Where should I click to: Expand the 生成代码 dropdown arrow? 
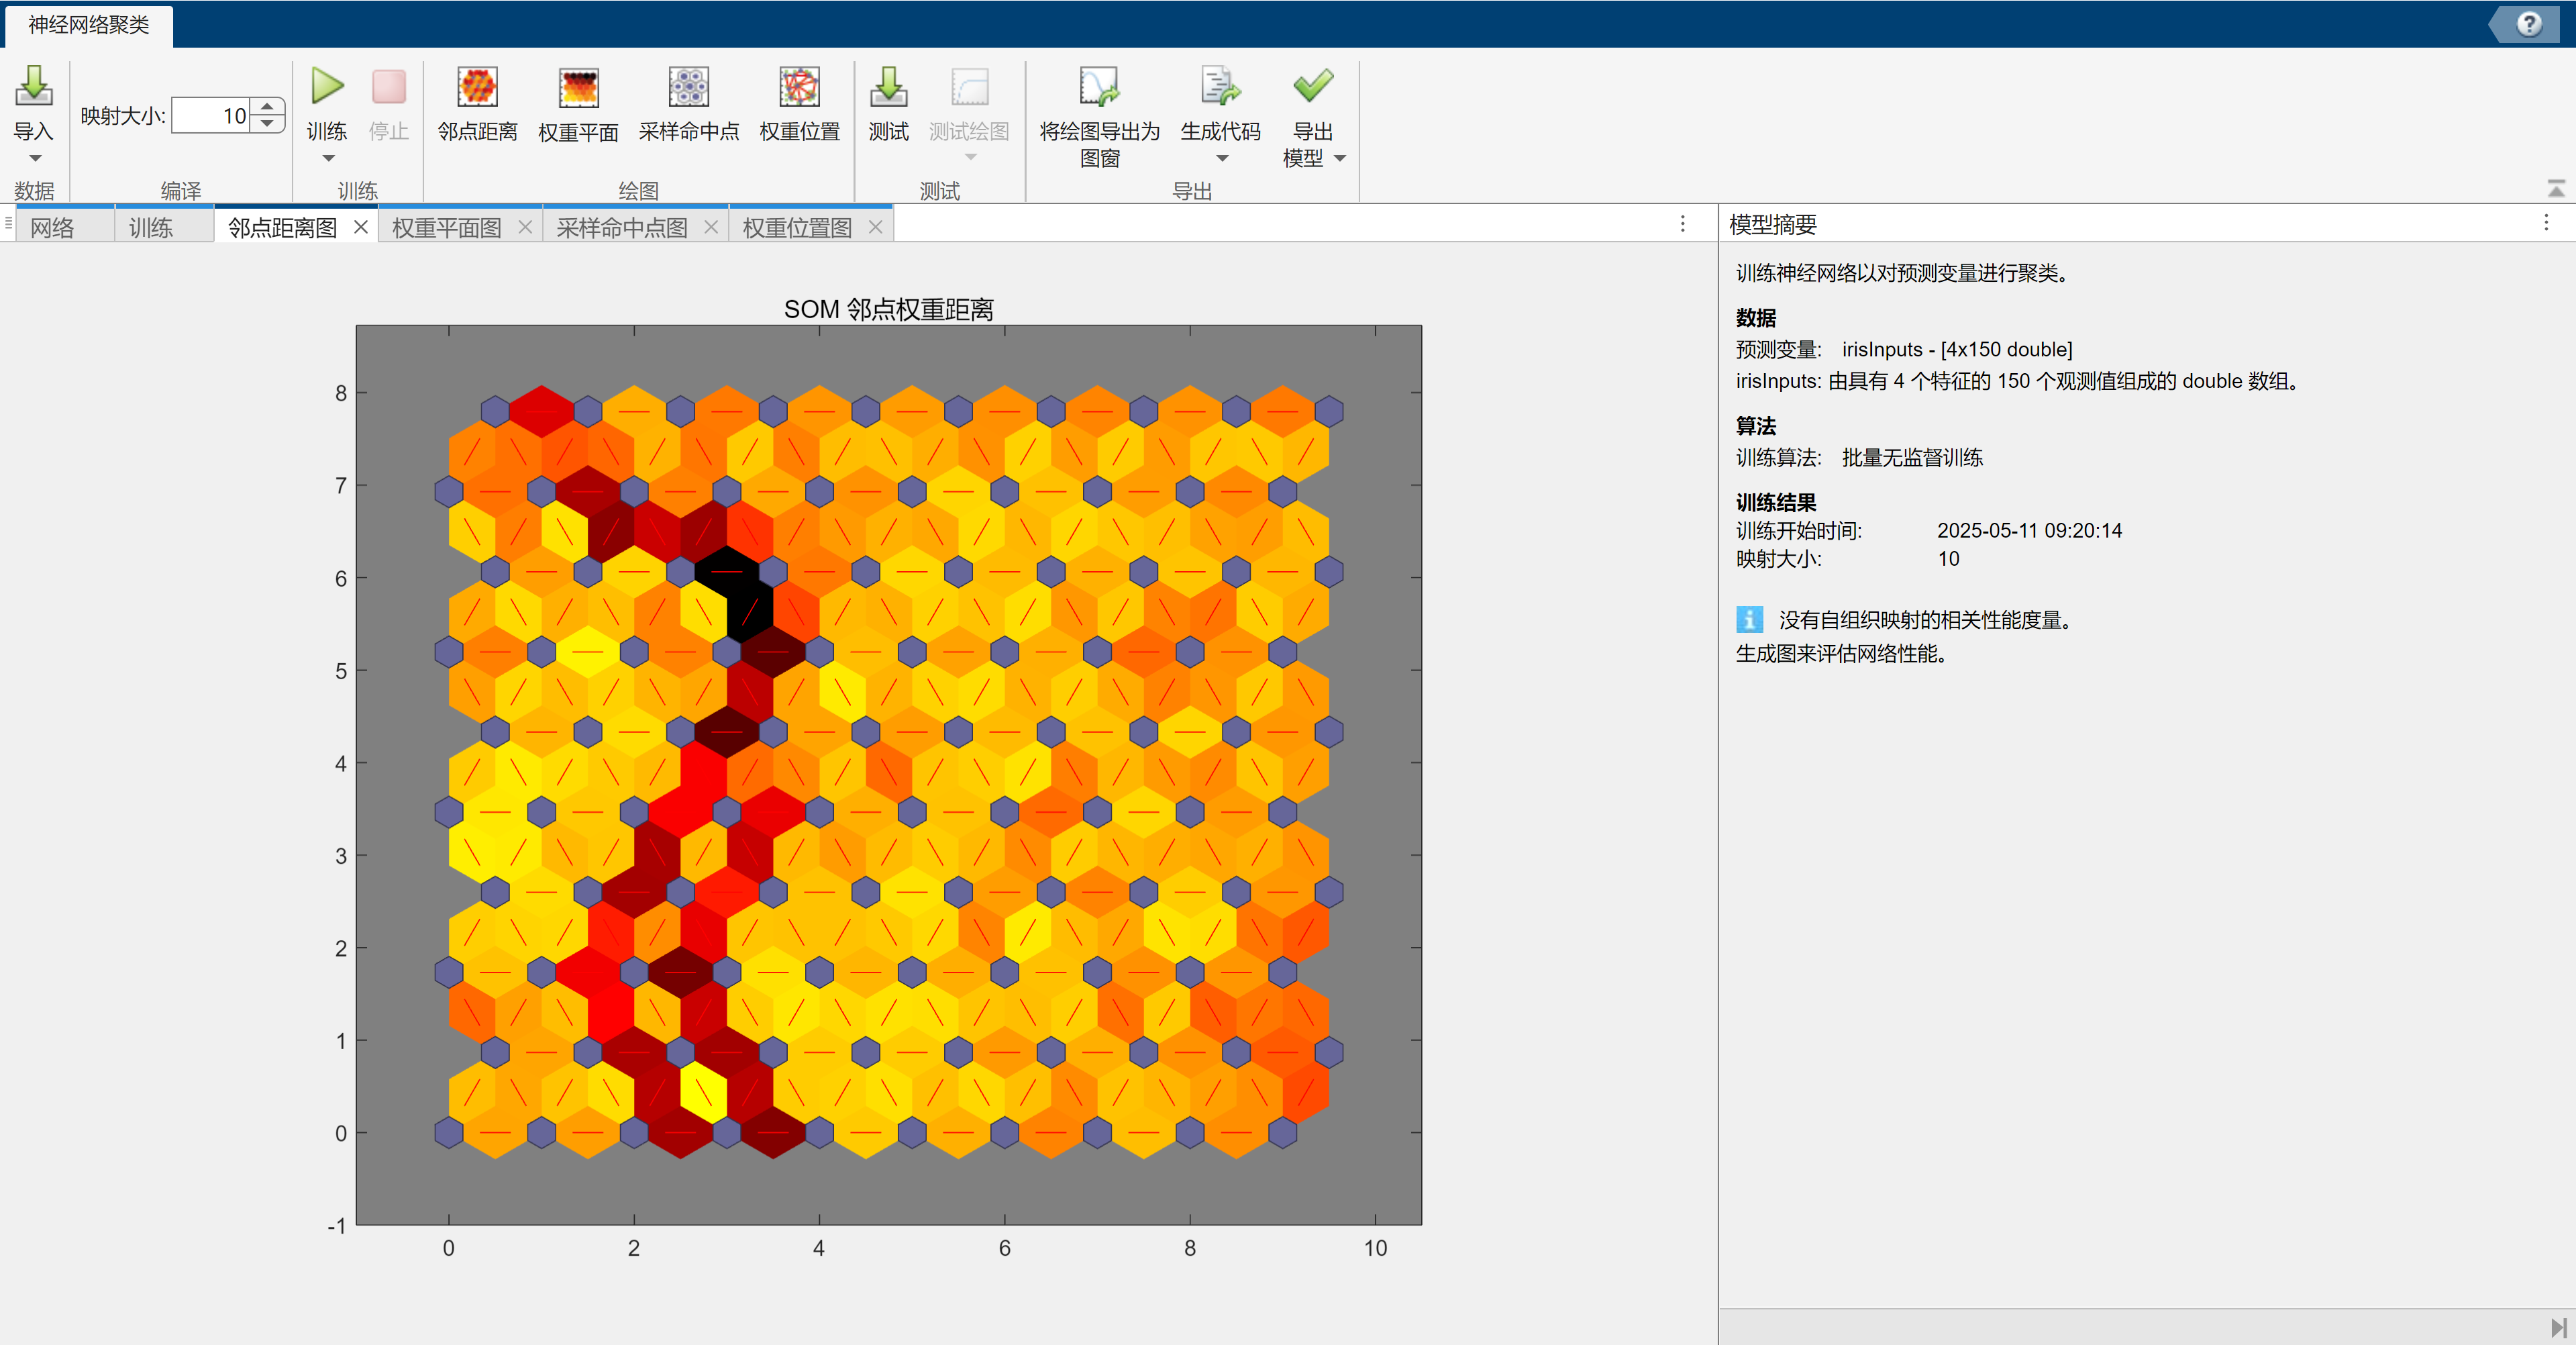(1221, 159)
